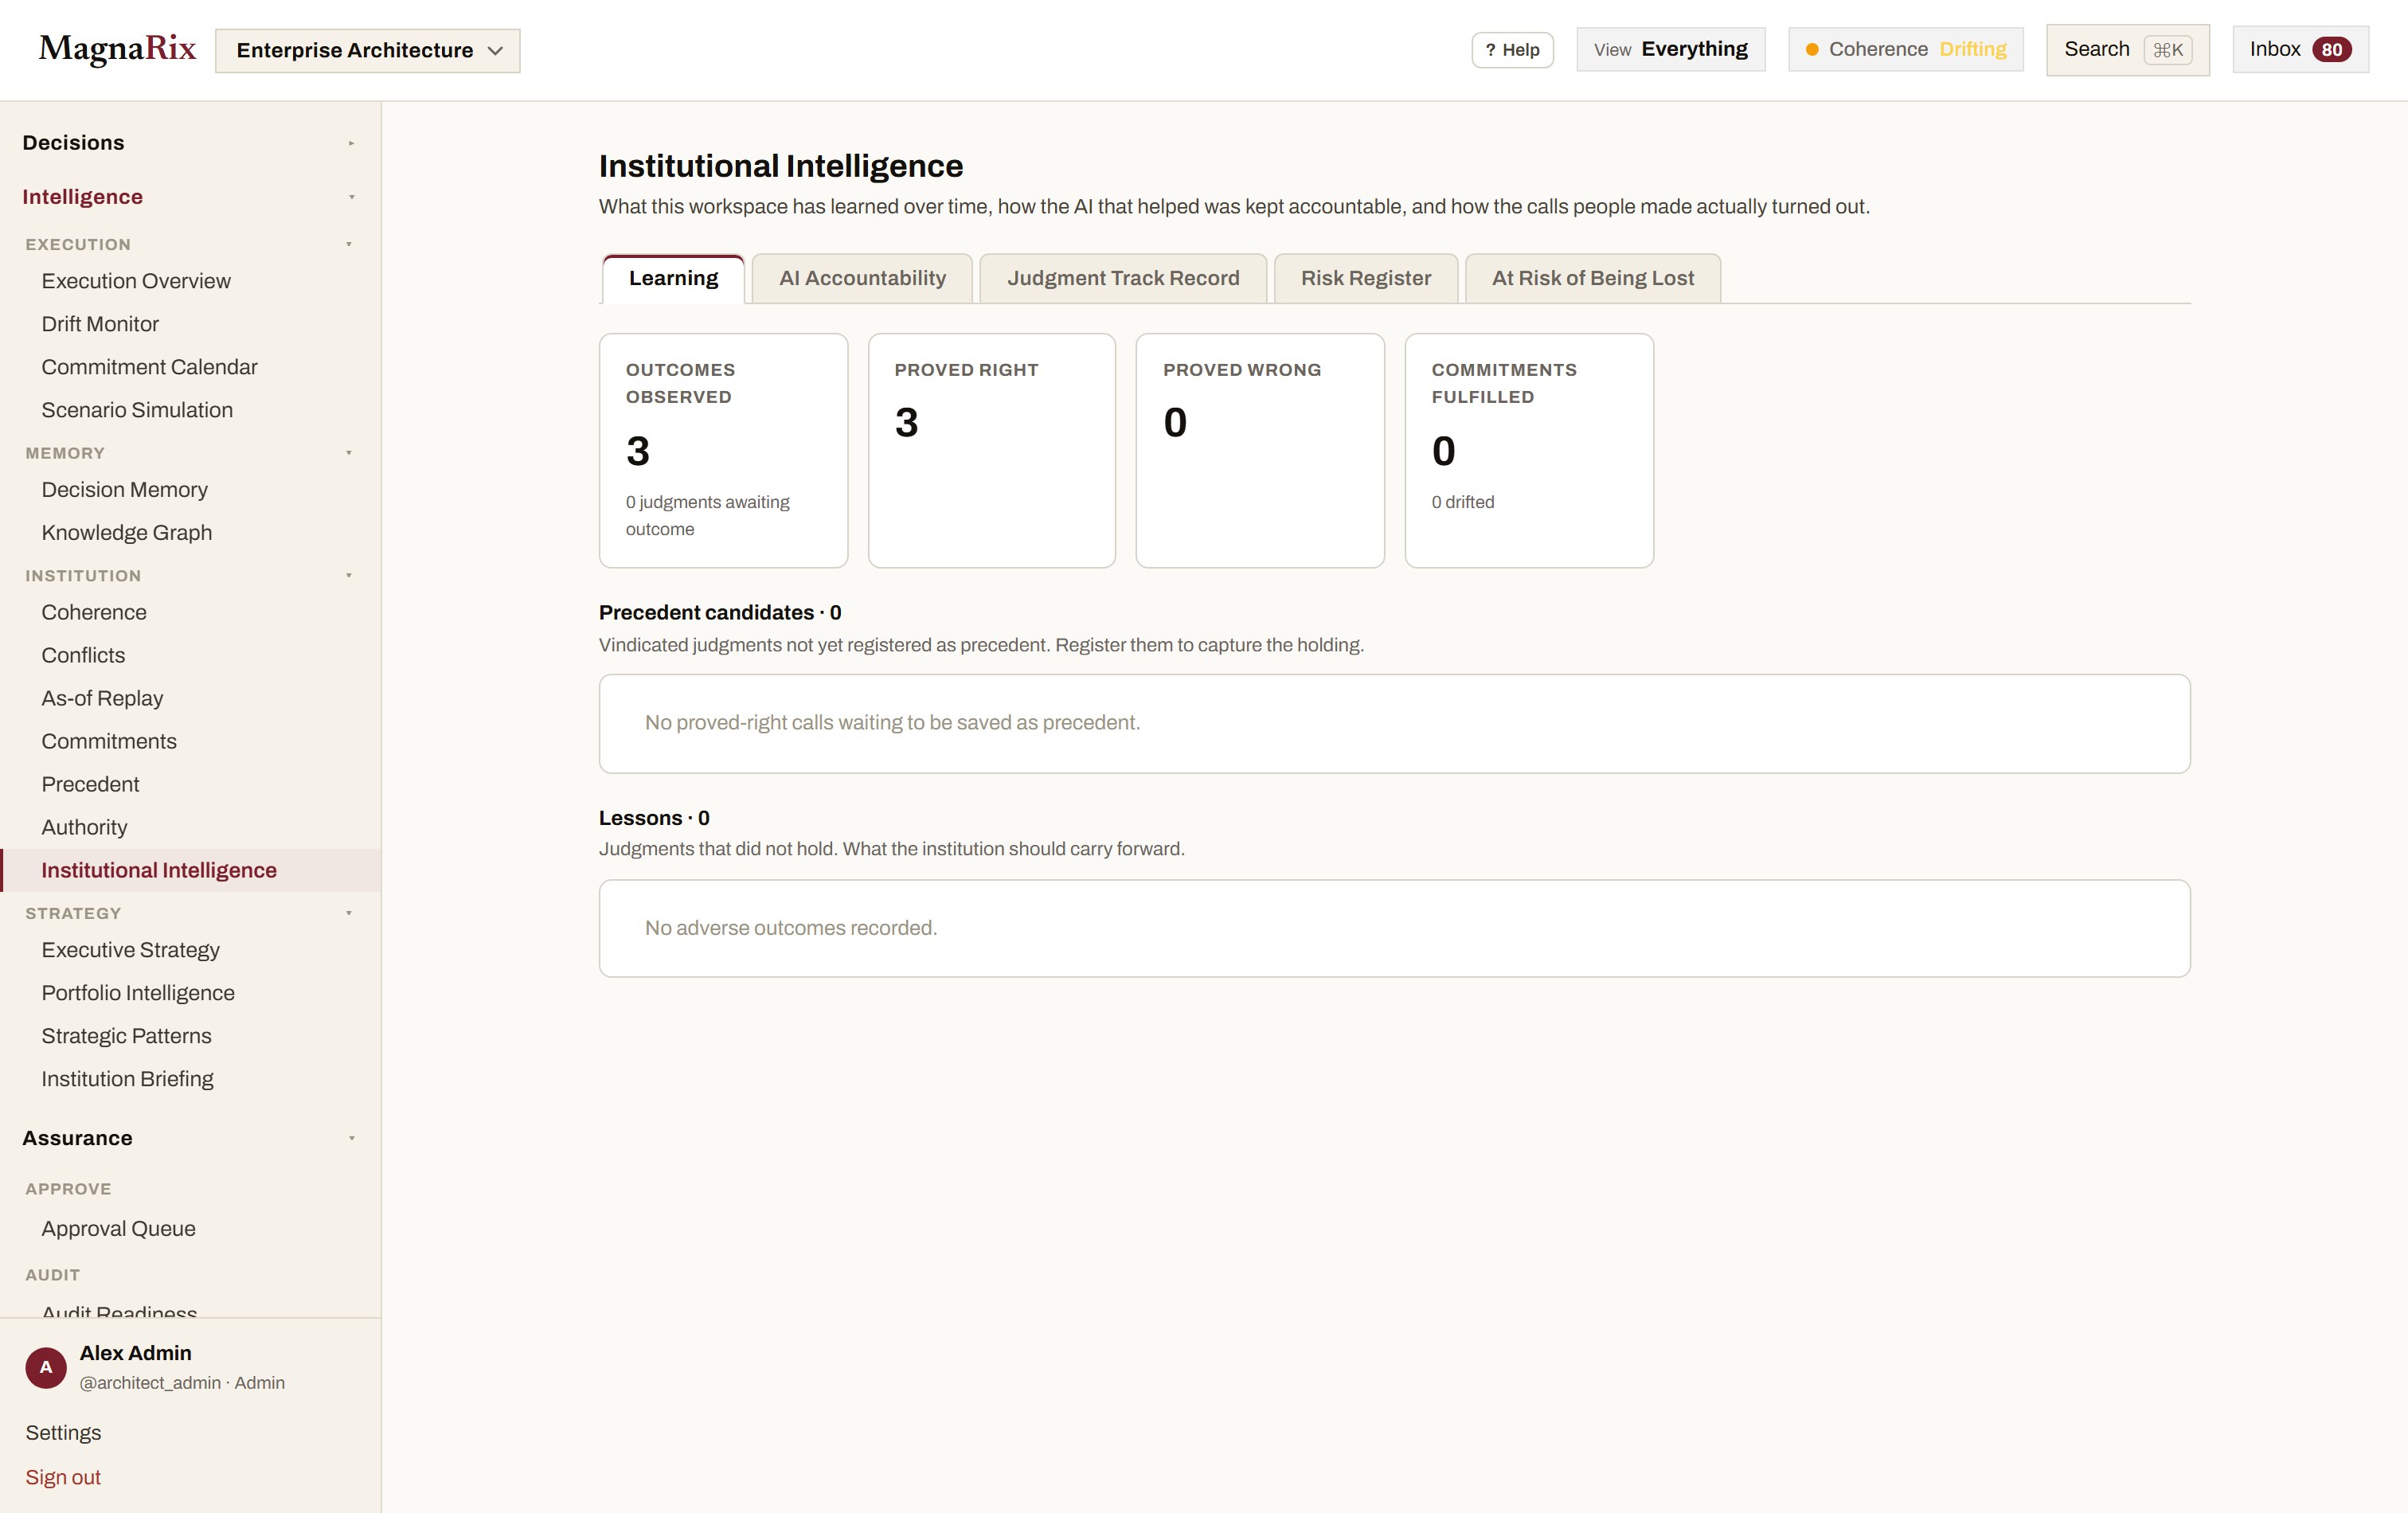Viewport: 2408px width, 1513px height.
Task: Click the Inbox count badge showing 80
Action: point(2331,50)
